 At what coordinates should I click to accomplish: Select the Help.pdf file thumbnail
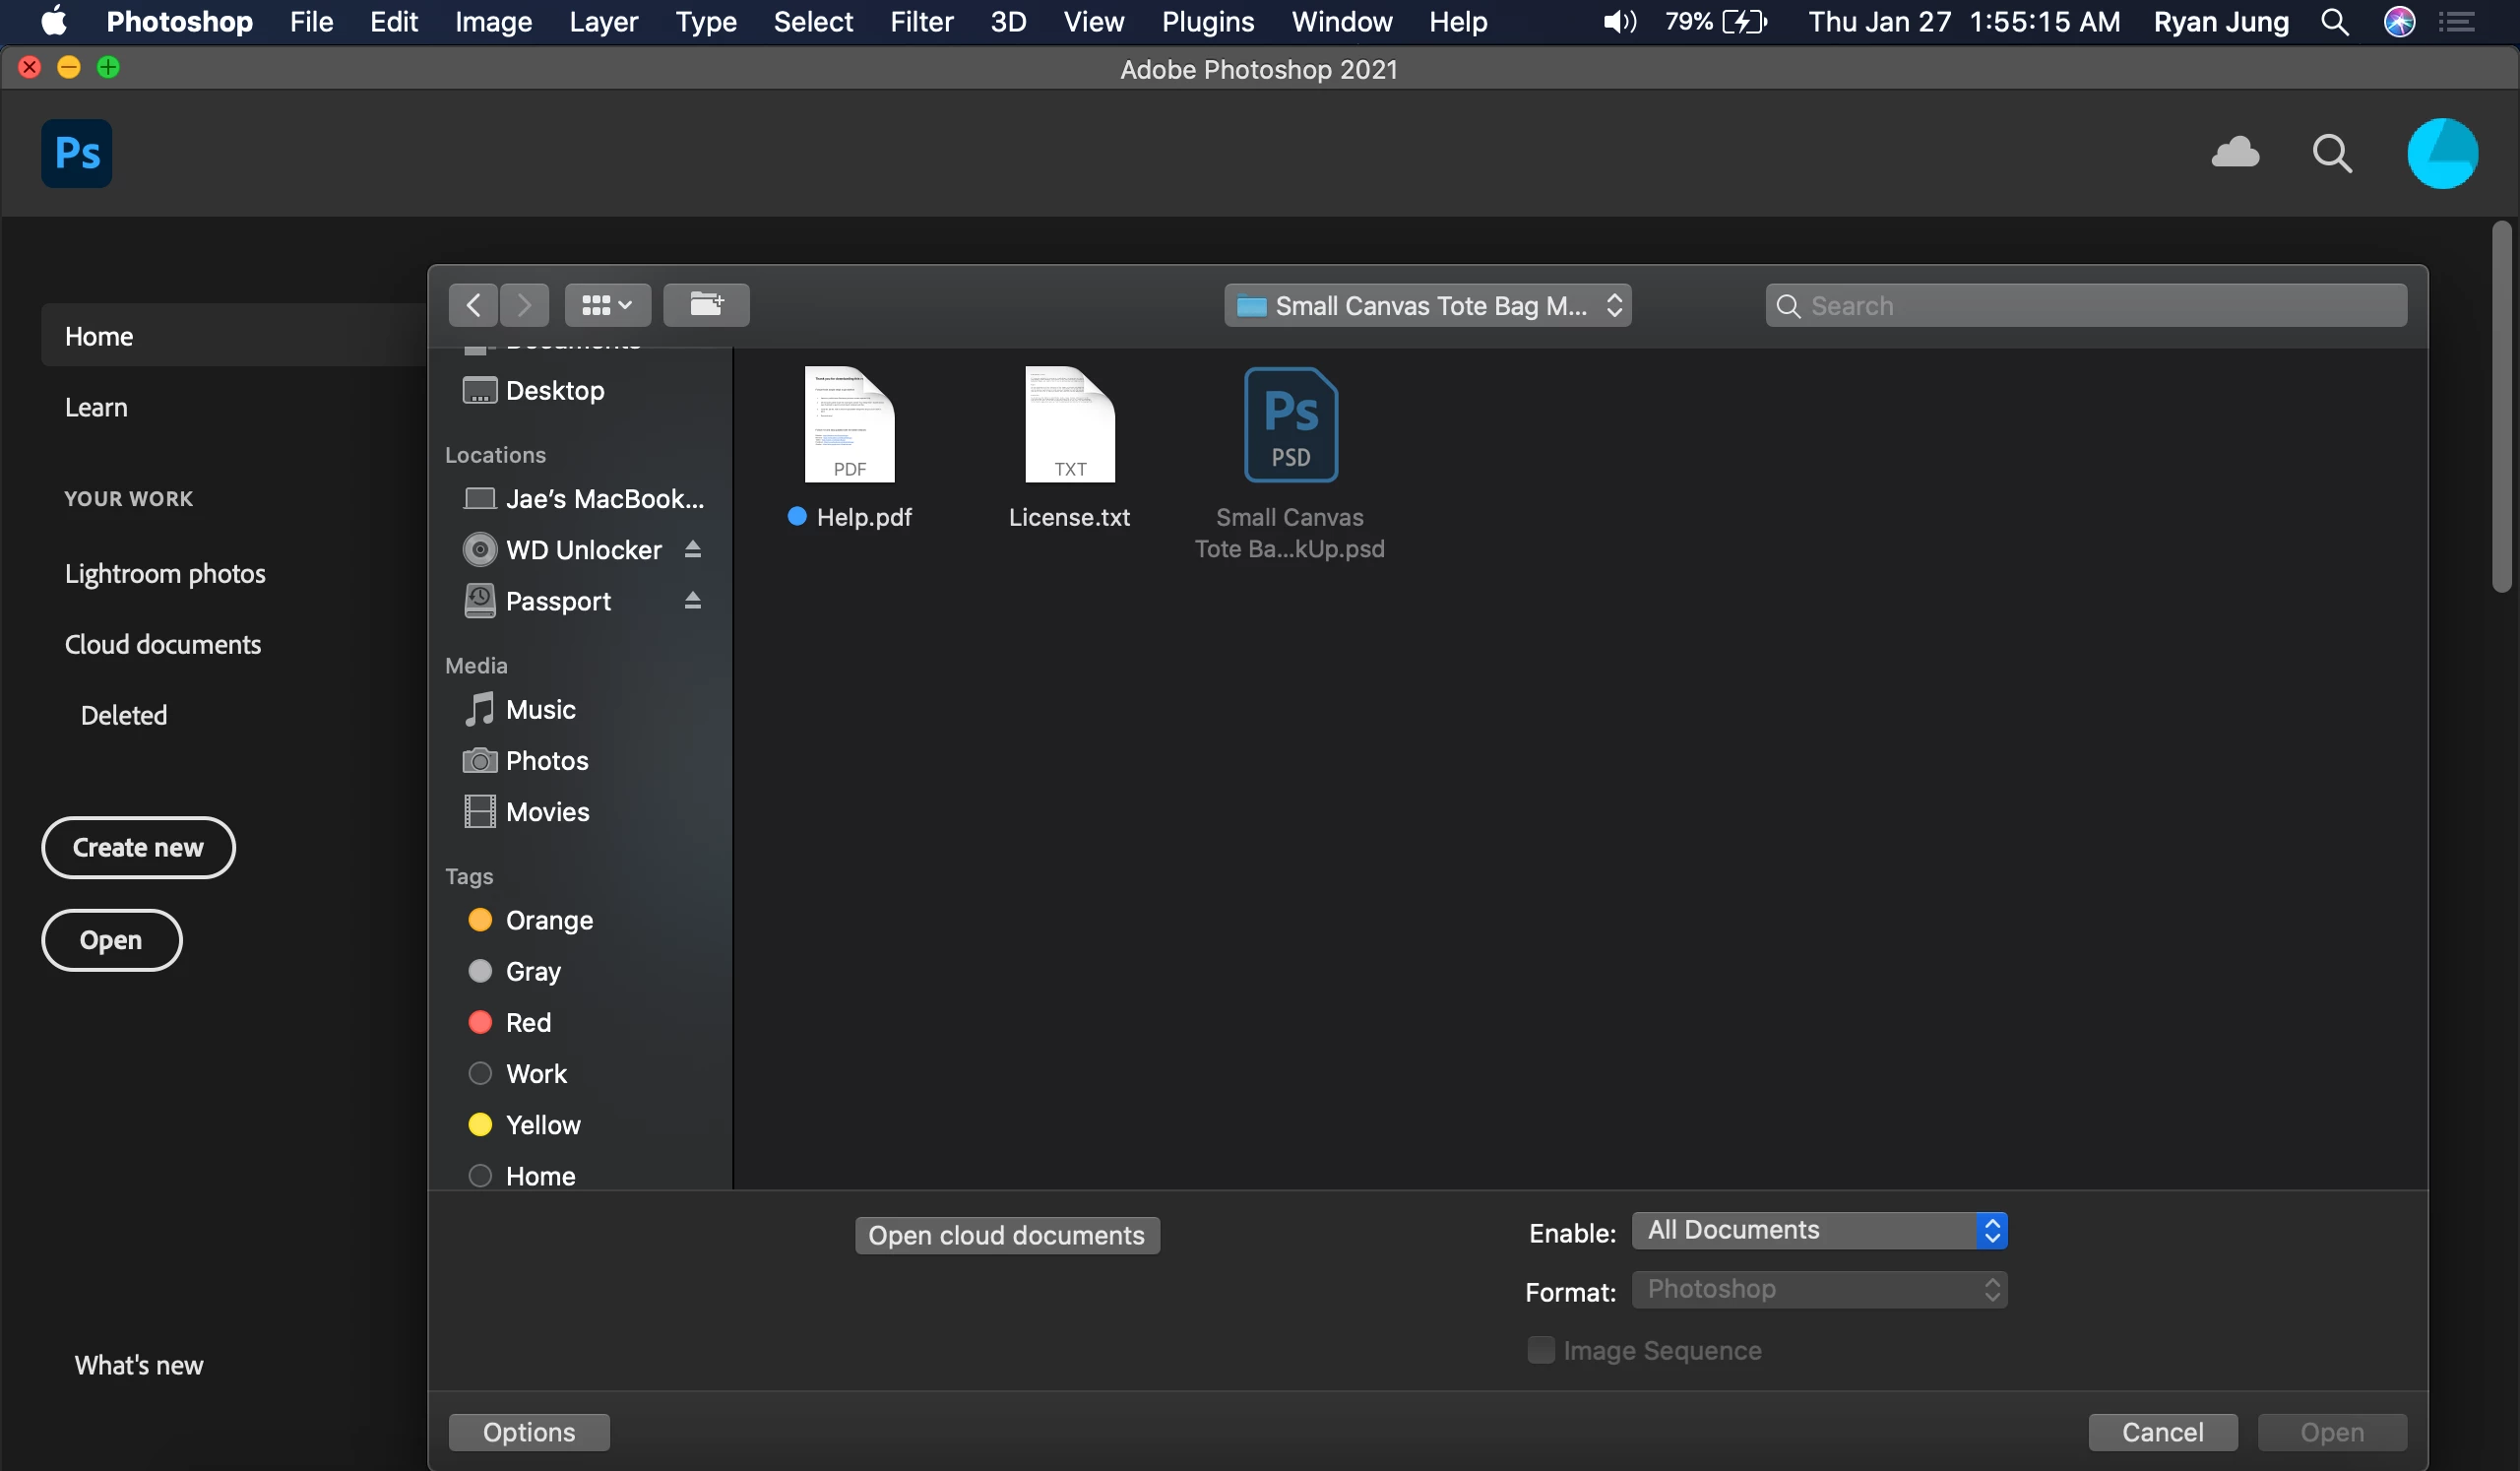(849, 425)
